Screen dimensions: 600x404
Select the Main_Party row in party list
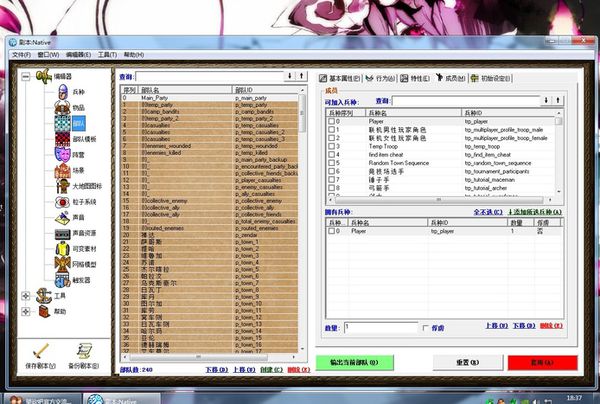pyautogui.click(x=209, y=98)
